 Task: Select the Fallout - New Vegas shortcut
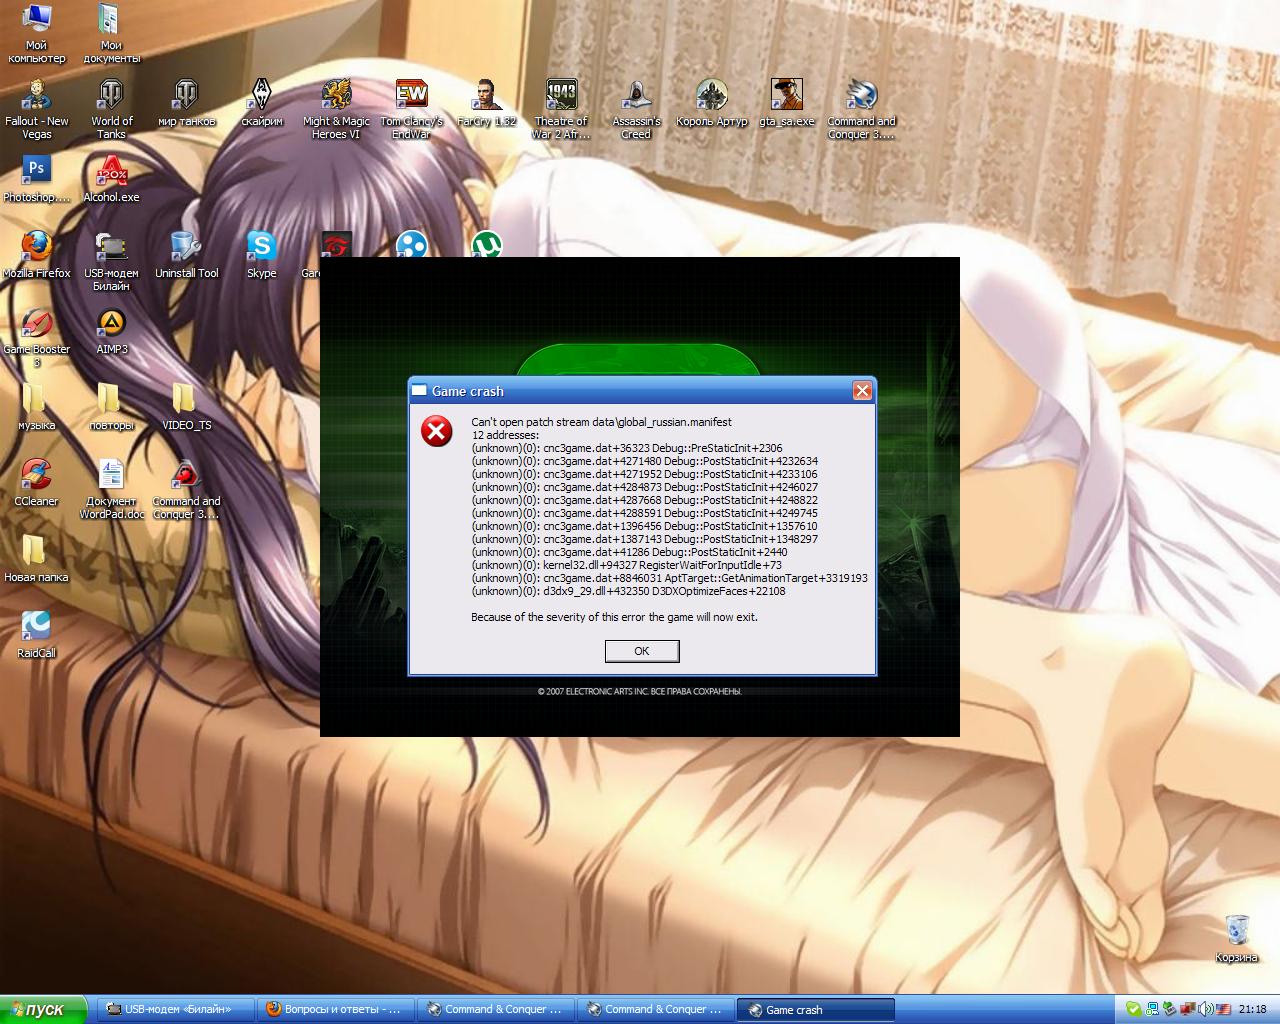pyautogui.click(x=37, y=109)
